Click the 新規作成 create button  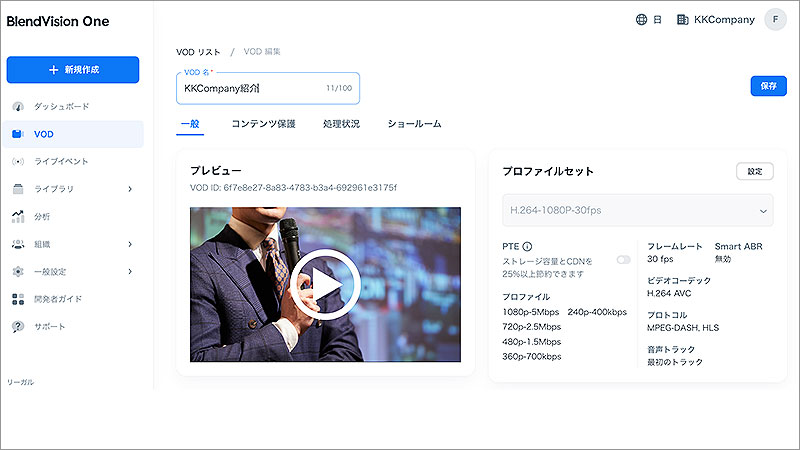coord(73,69)
